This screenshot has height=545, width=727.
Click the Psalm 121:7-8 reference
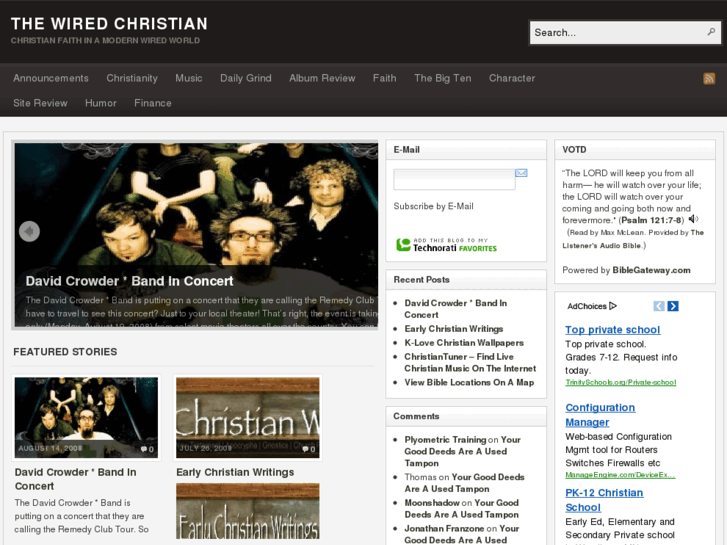click(652, 220)
